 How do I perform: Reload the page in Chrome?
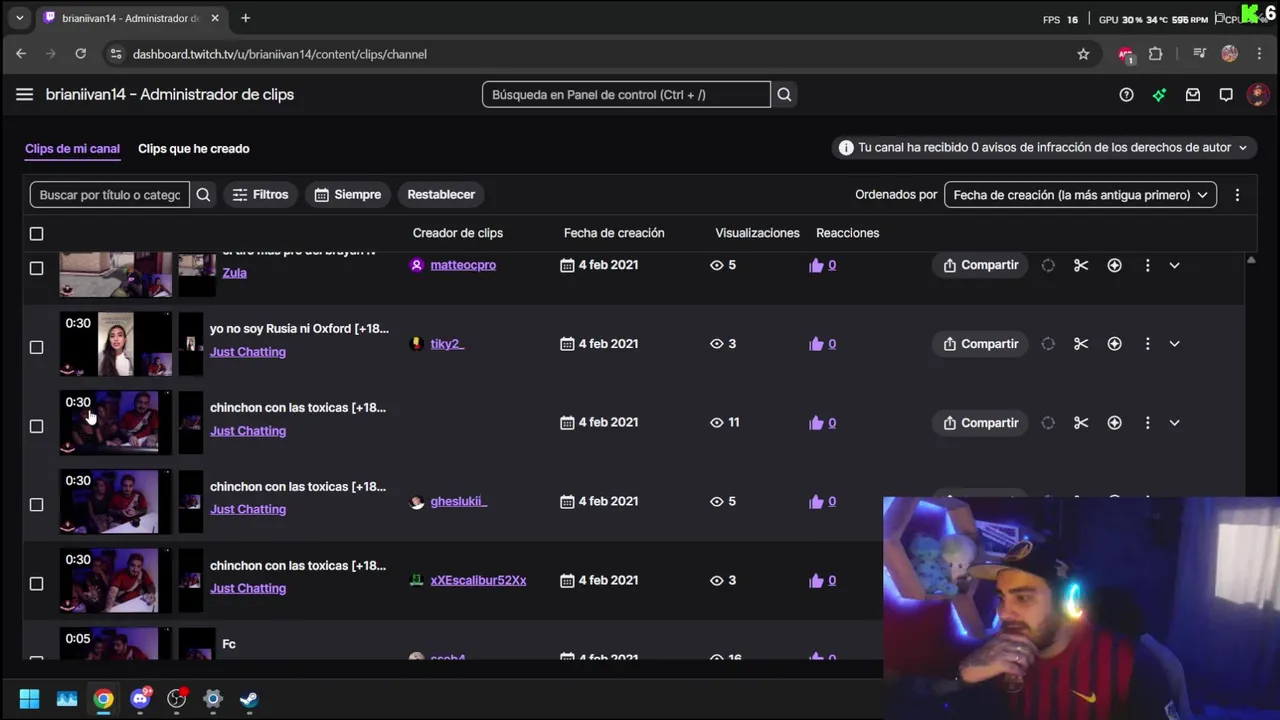[x=81, y=54]
